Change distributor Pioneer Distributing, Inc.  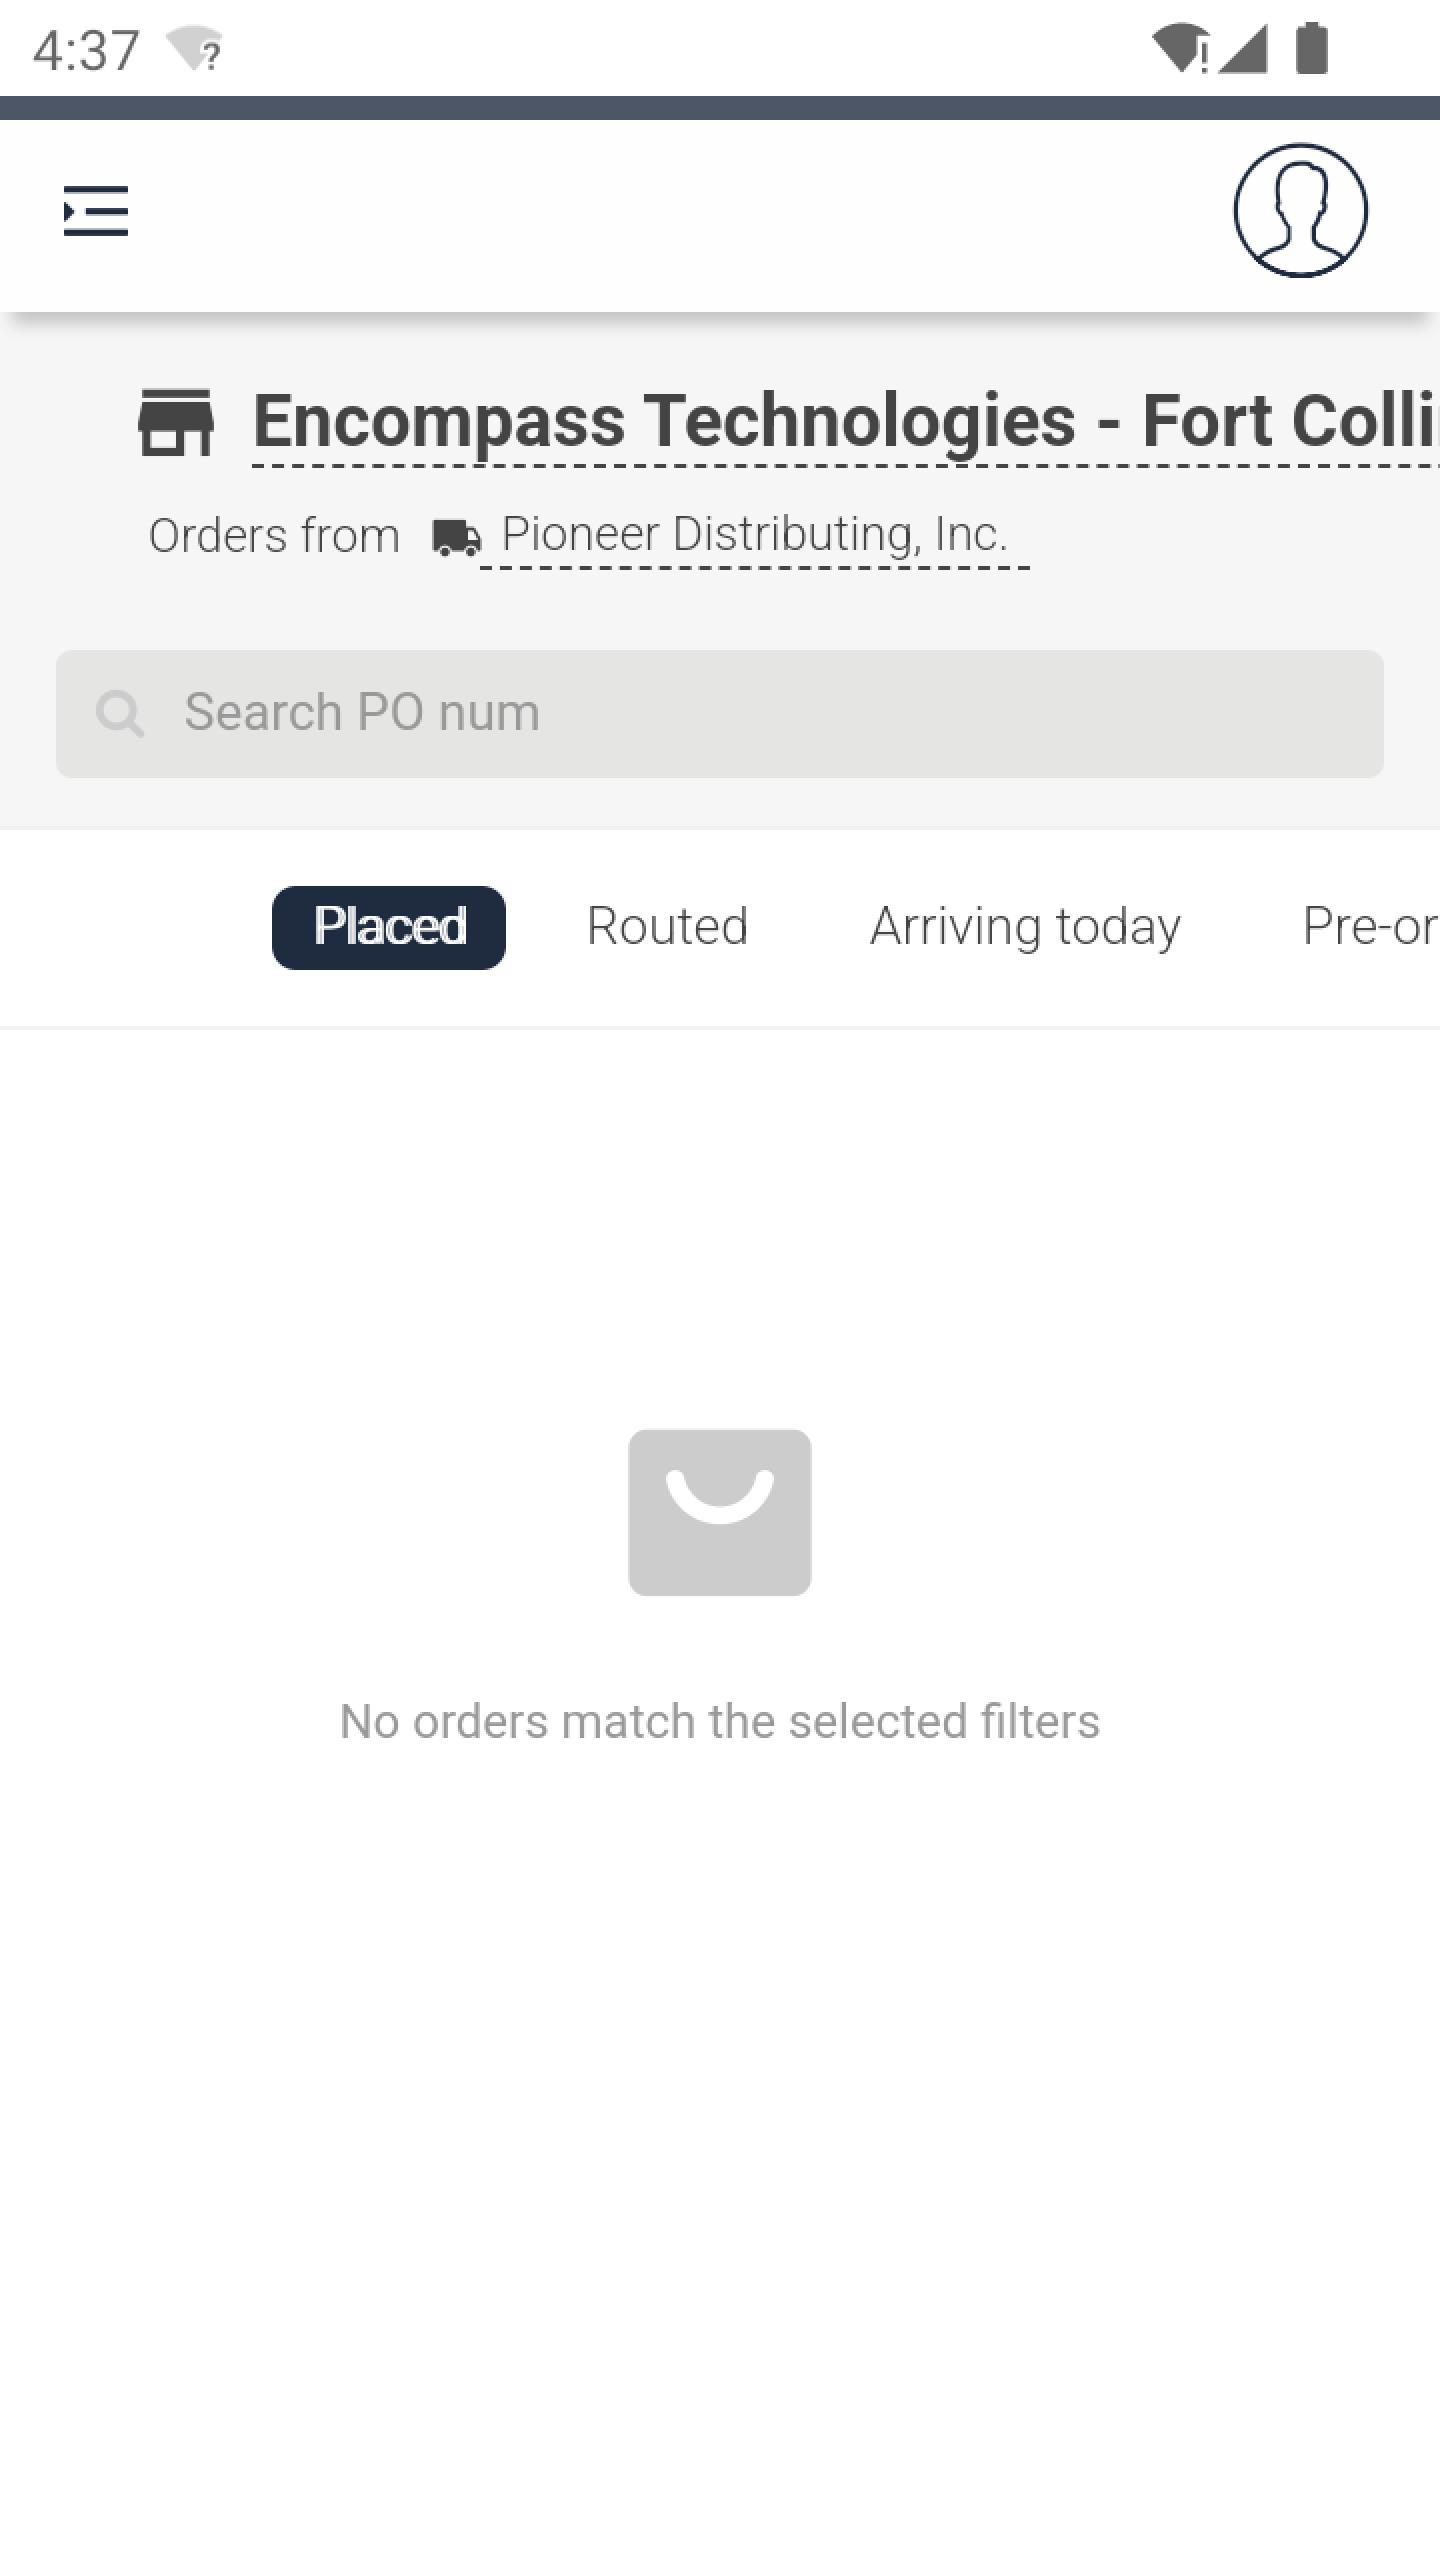(x=755, y=535)
